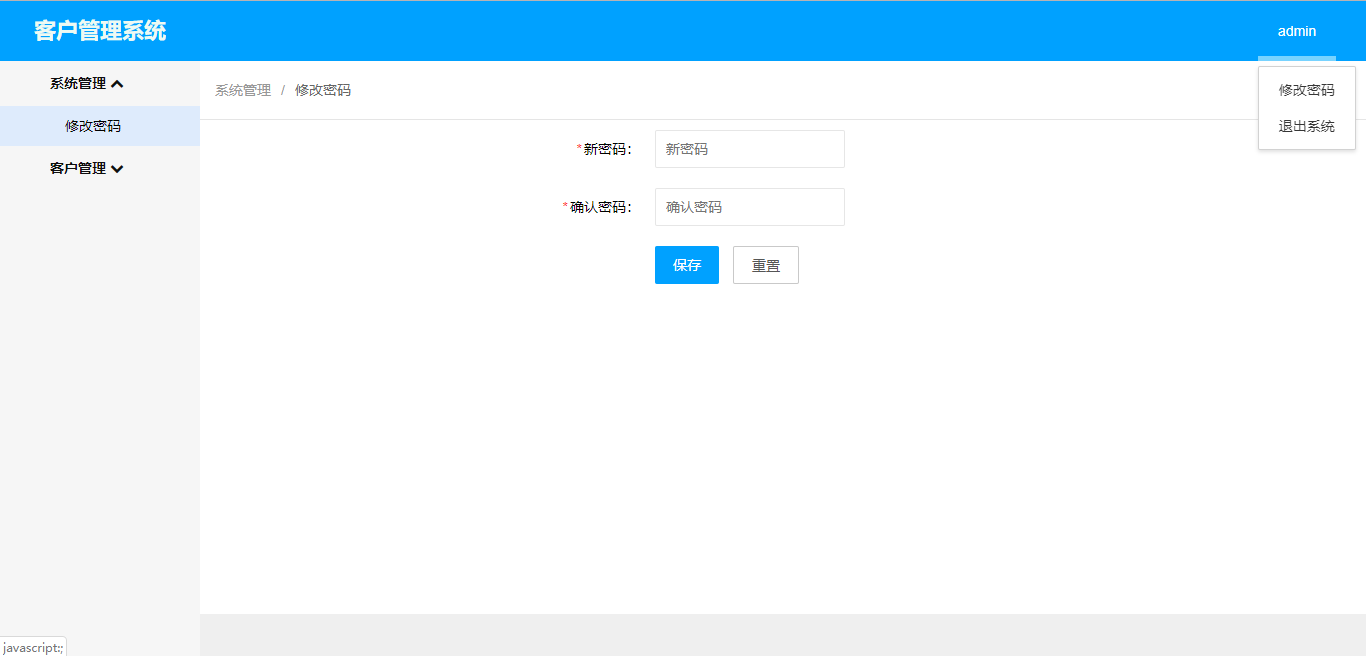The width and height of the screenshot is (1366, 656).
Task: Click the 系统管理 sidebar menu heading
Action: [x=78, y=84]
